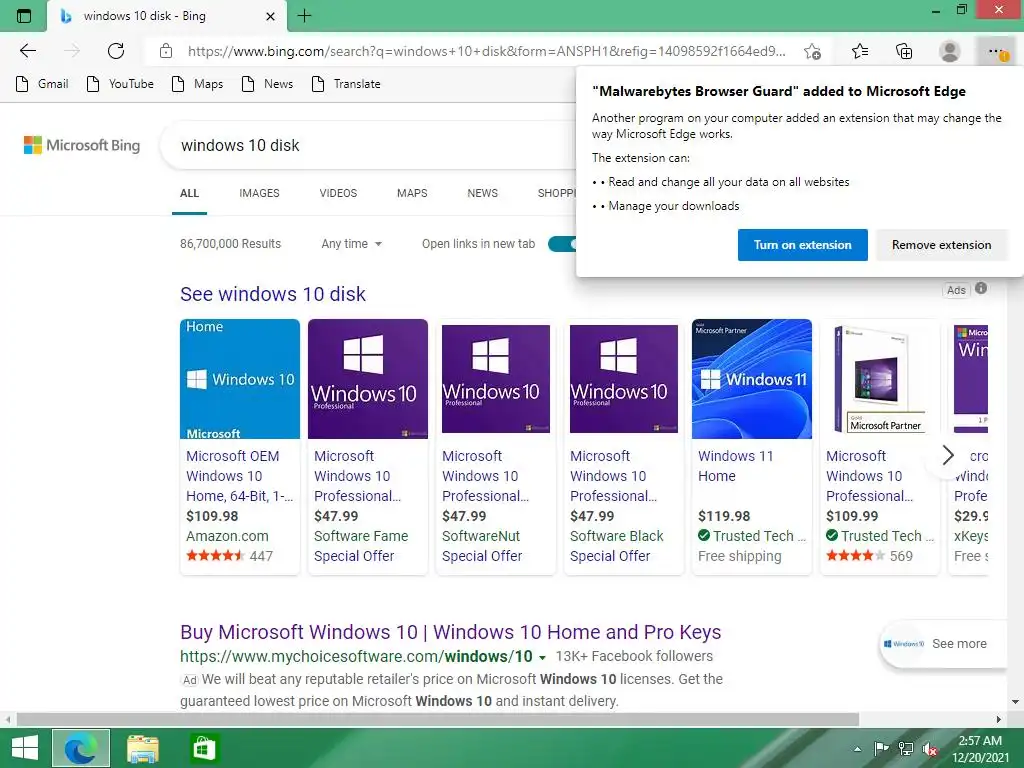The width and height of the screenshot is (1024, 768).
Task: Open Microsoft Store from taskbar
Action: click(x=204, y=748)
